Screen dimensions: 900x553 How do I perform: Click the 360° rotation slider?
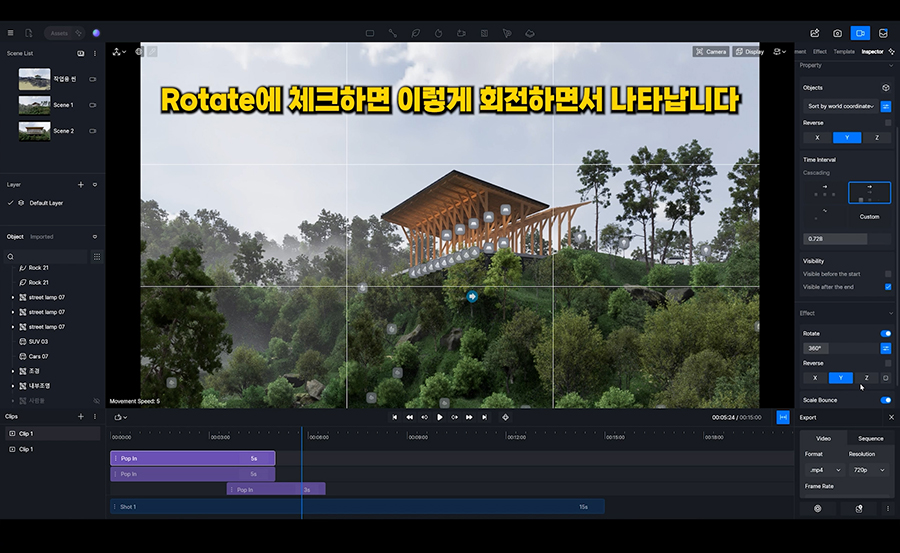tap(841, 349)
